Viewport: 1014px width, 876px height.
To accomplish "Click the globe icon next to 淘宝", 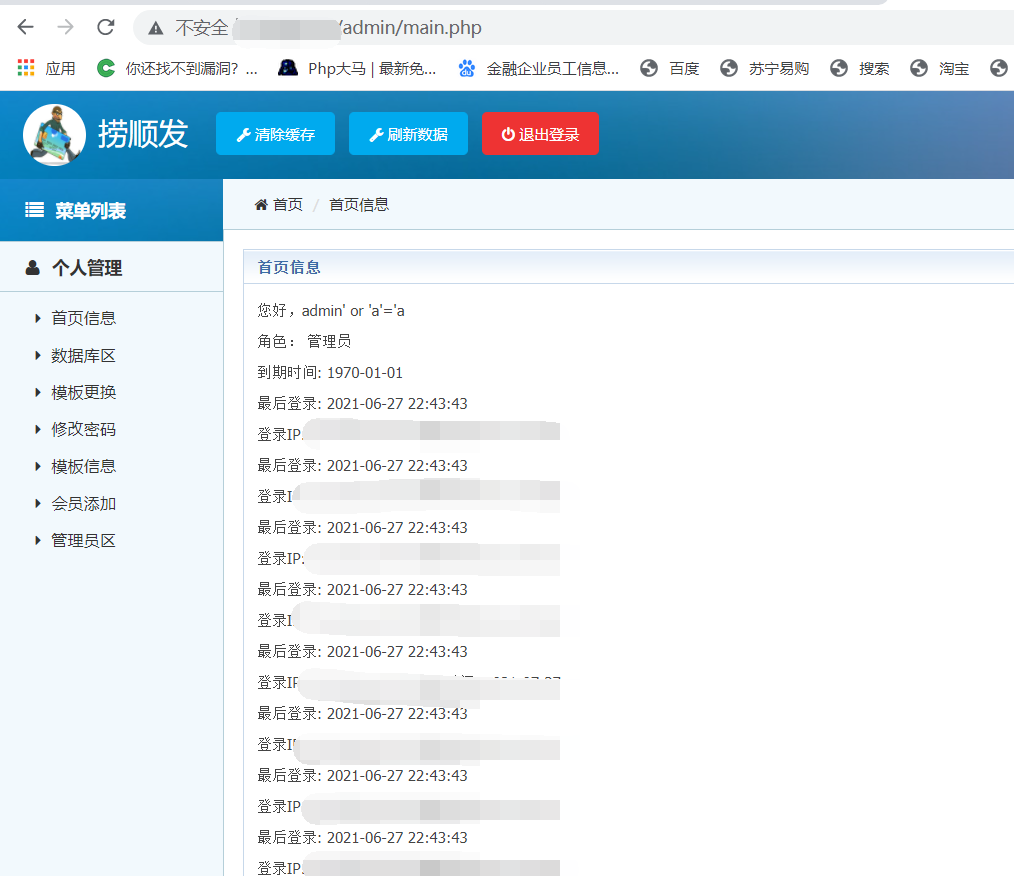I will [x=918, y=68].
